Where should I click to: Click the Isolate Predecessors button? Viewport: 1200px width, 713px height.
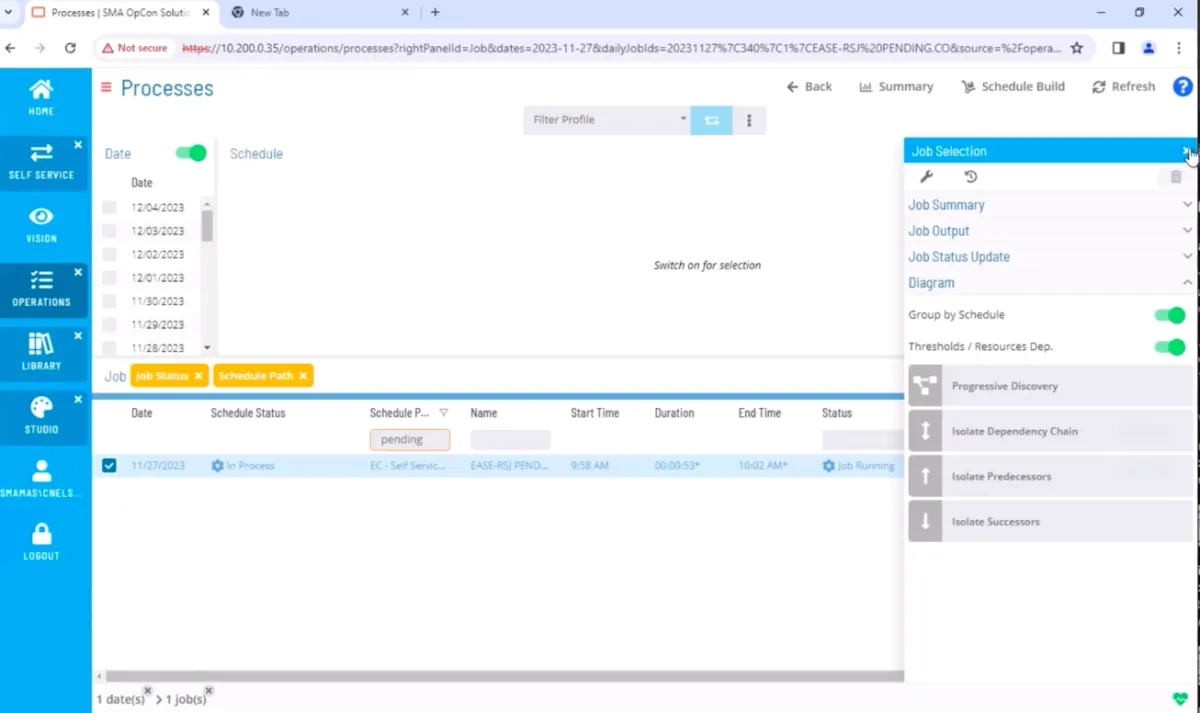1050,477
